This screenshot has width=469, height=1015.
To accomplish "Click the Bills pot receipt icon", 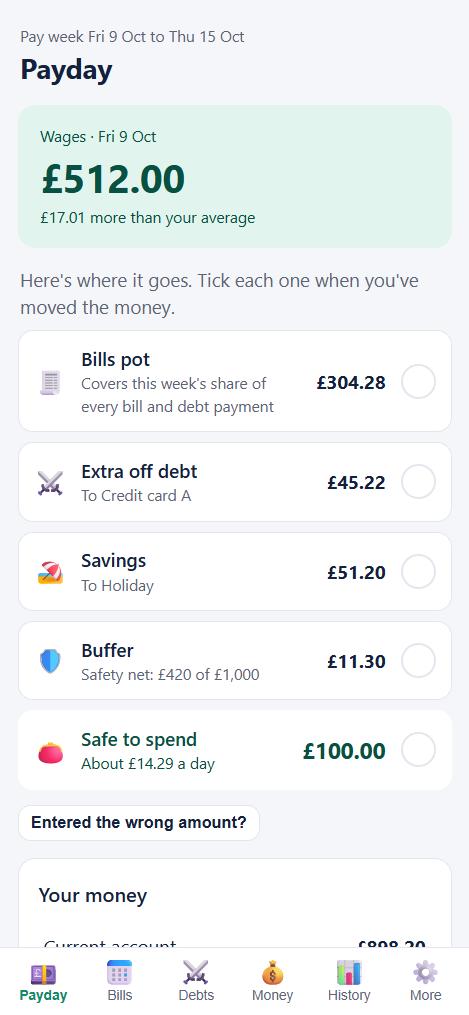I will click(50, 383).
